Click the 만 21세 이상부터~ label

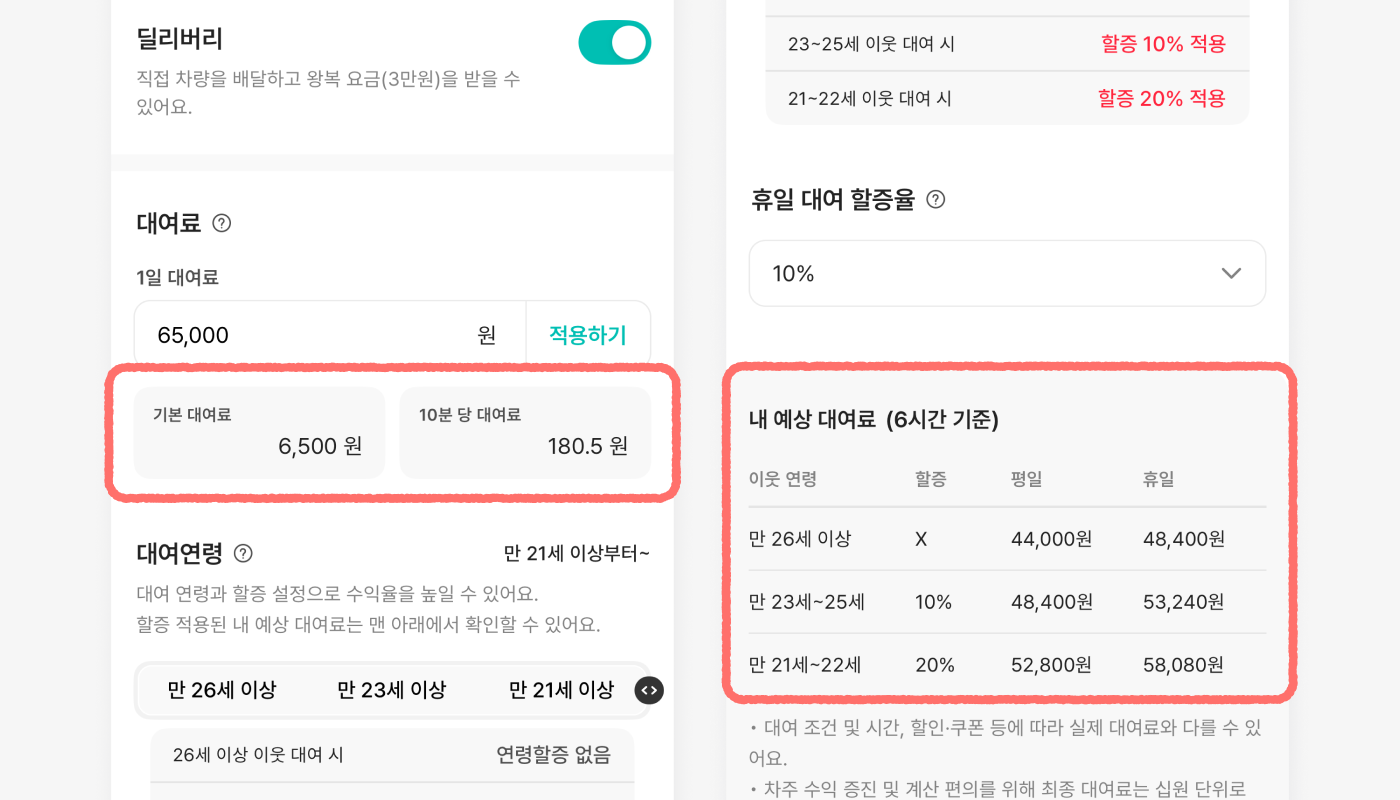575,553
